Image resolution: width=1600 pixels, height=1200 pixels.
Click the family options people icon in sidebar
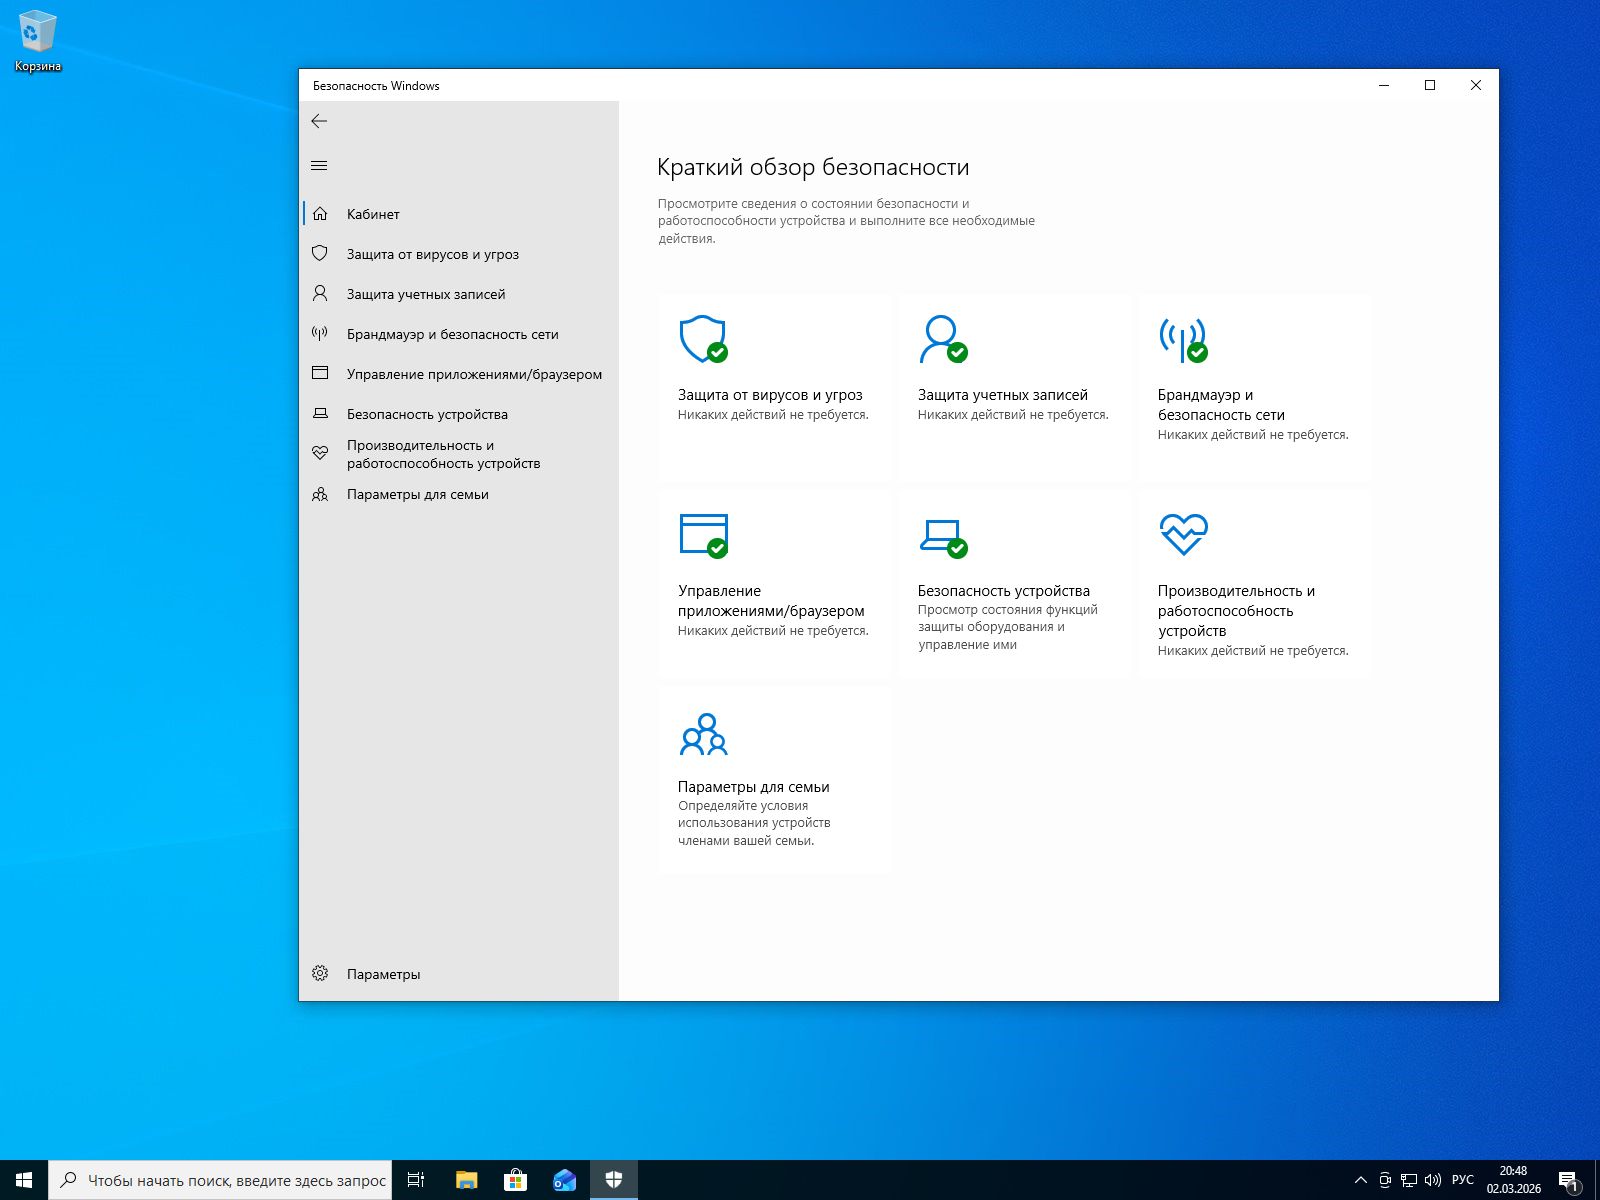[320, 494]
